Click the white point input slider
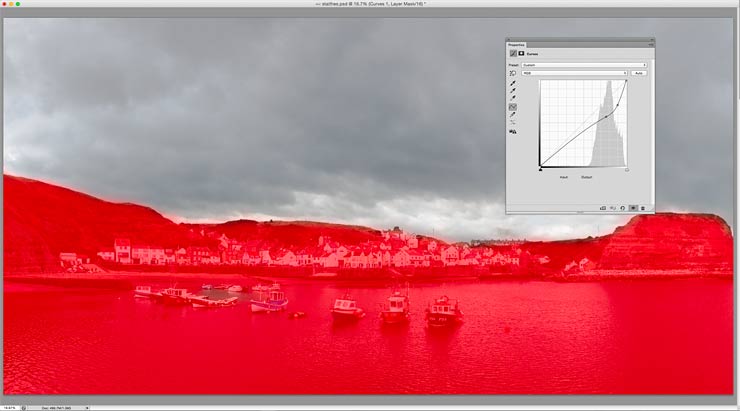 tap(627, 169)
